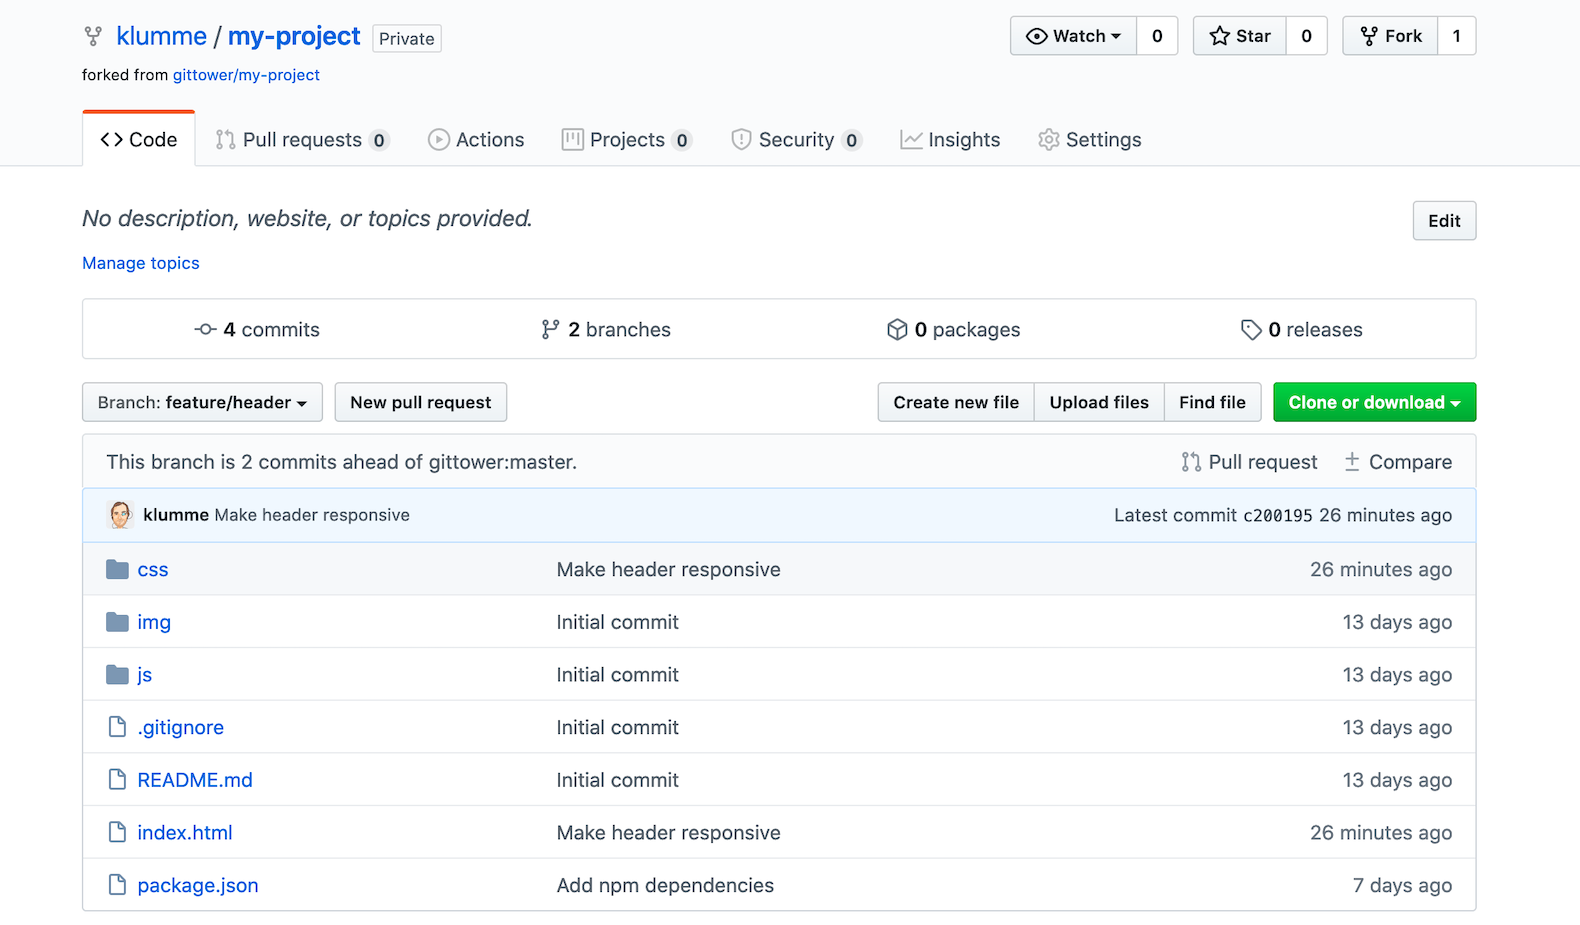The width and height of the screenshot is (1580, 925).
Task: Click the file icon next to README.md
Action: tap(118, 780)
